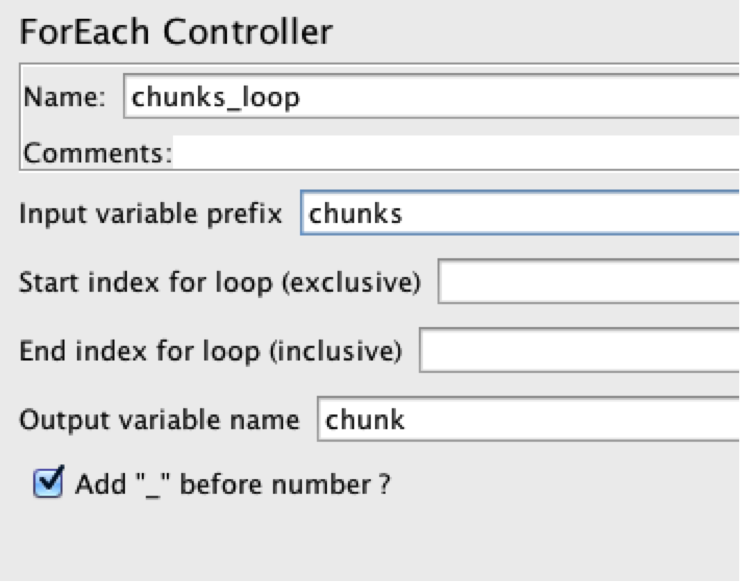Click the ForEach Controller heading

coord(176,32)
